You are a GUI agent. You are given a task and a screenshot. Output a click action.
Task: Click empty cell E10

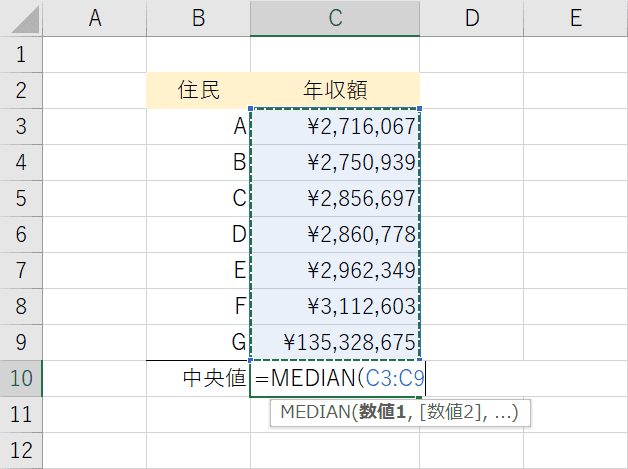[x=576, y=378]
